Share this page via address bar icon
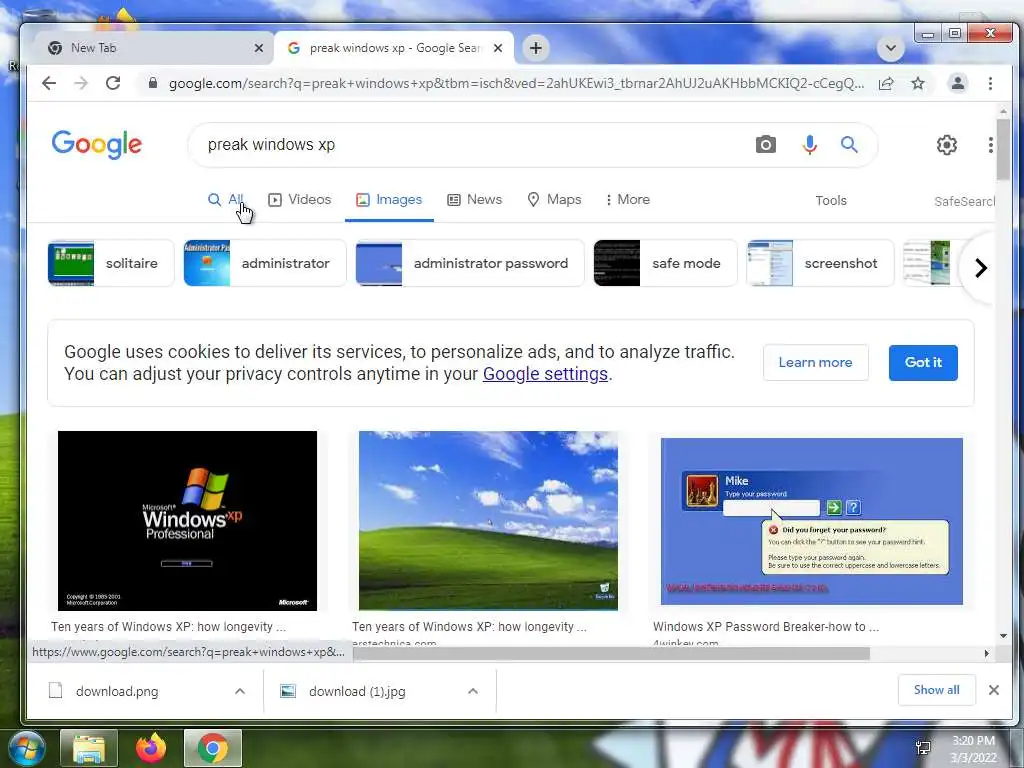This screenshot has width=1024, height=768. (886, 83)
